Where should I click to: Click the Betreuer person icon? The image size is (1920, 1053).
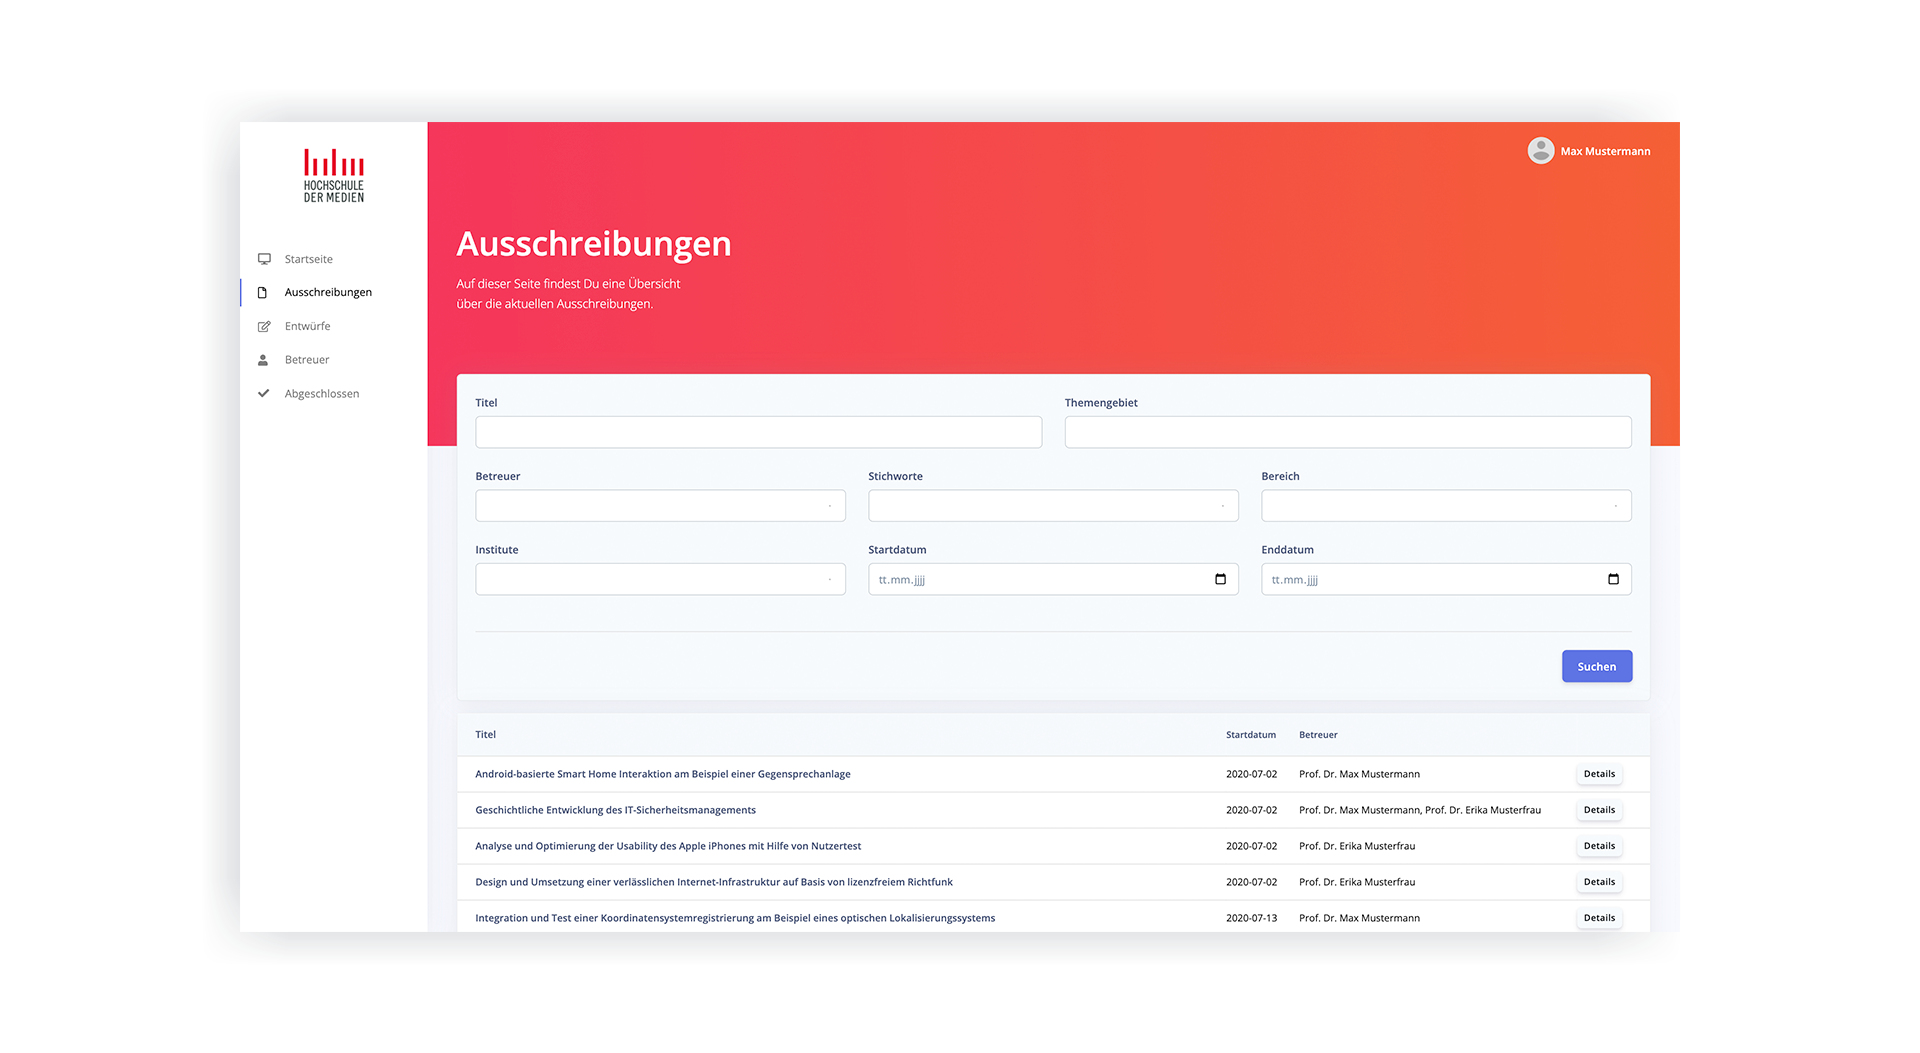(263, 360)
